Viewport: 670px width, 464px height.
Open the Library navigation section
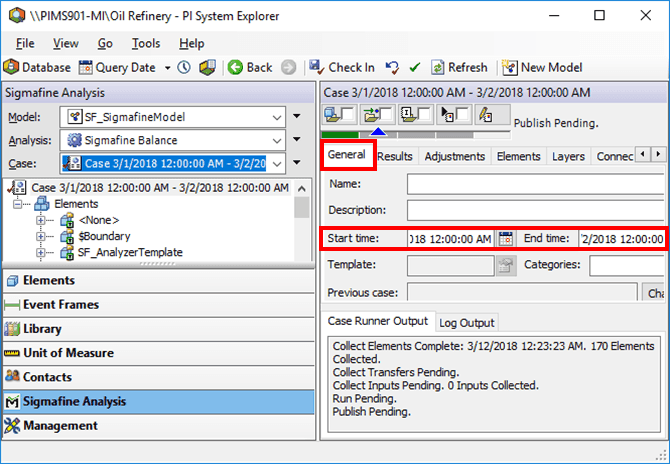[x=159, y=329]
